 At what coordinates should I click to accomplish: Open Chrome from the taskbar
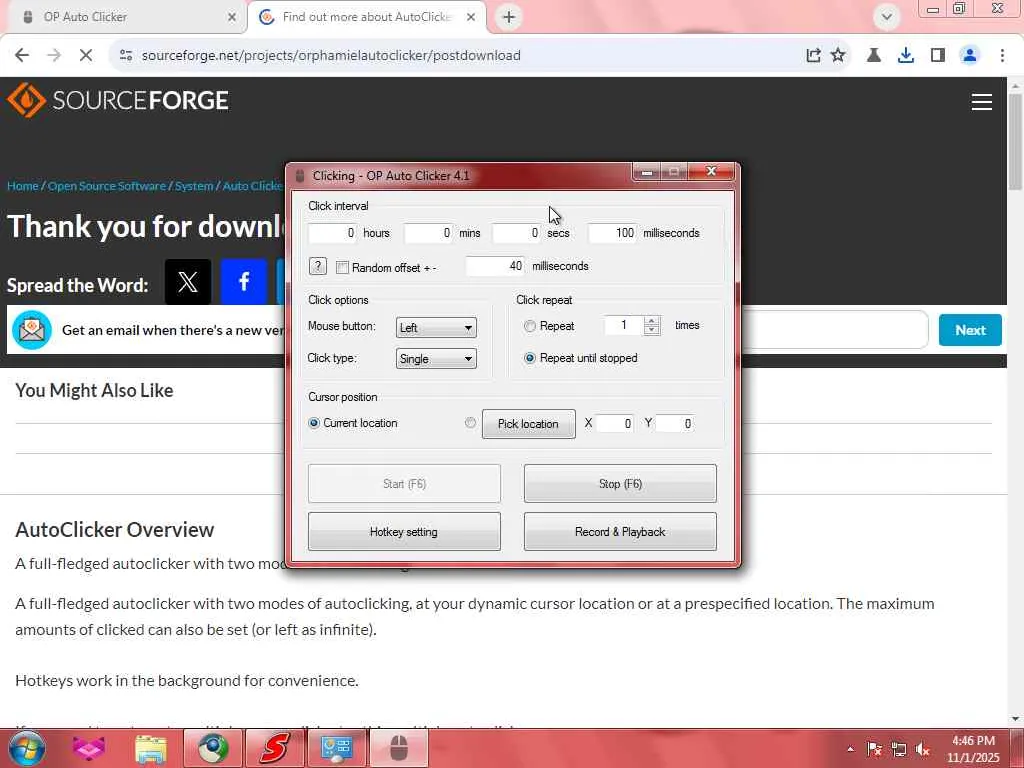click(x=214, y=749)
